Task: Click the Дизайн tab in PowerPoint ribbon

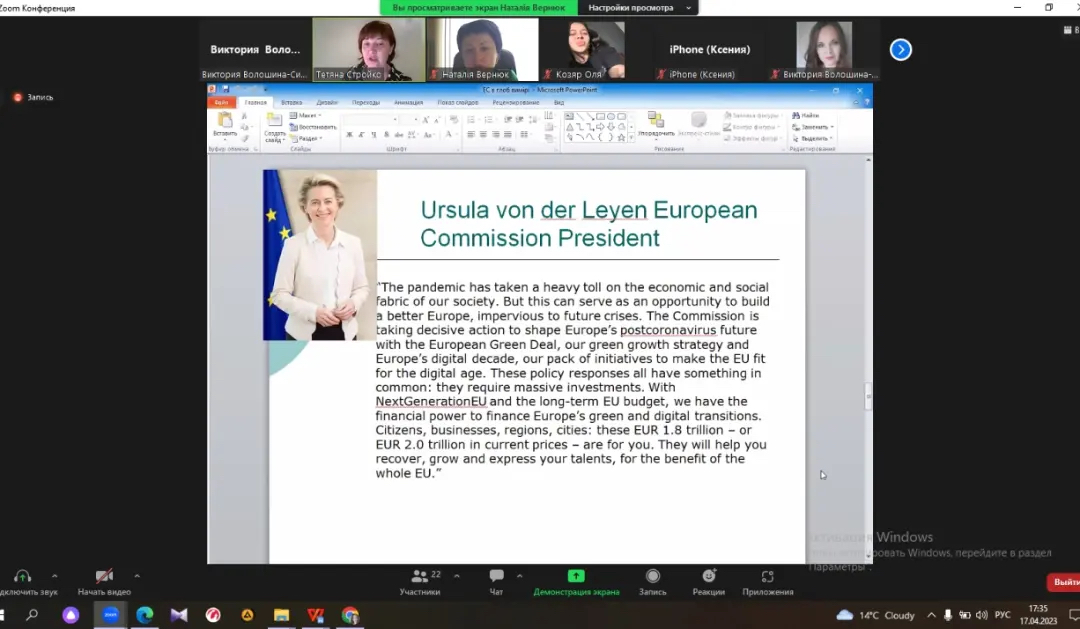Action: (327, 102)
